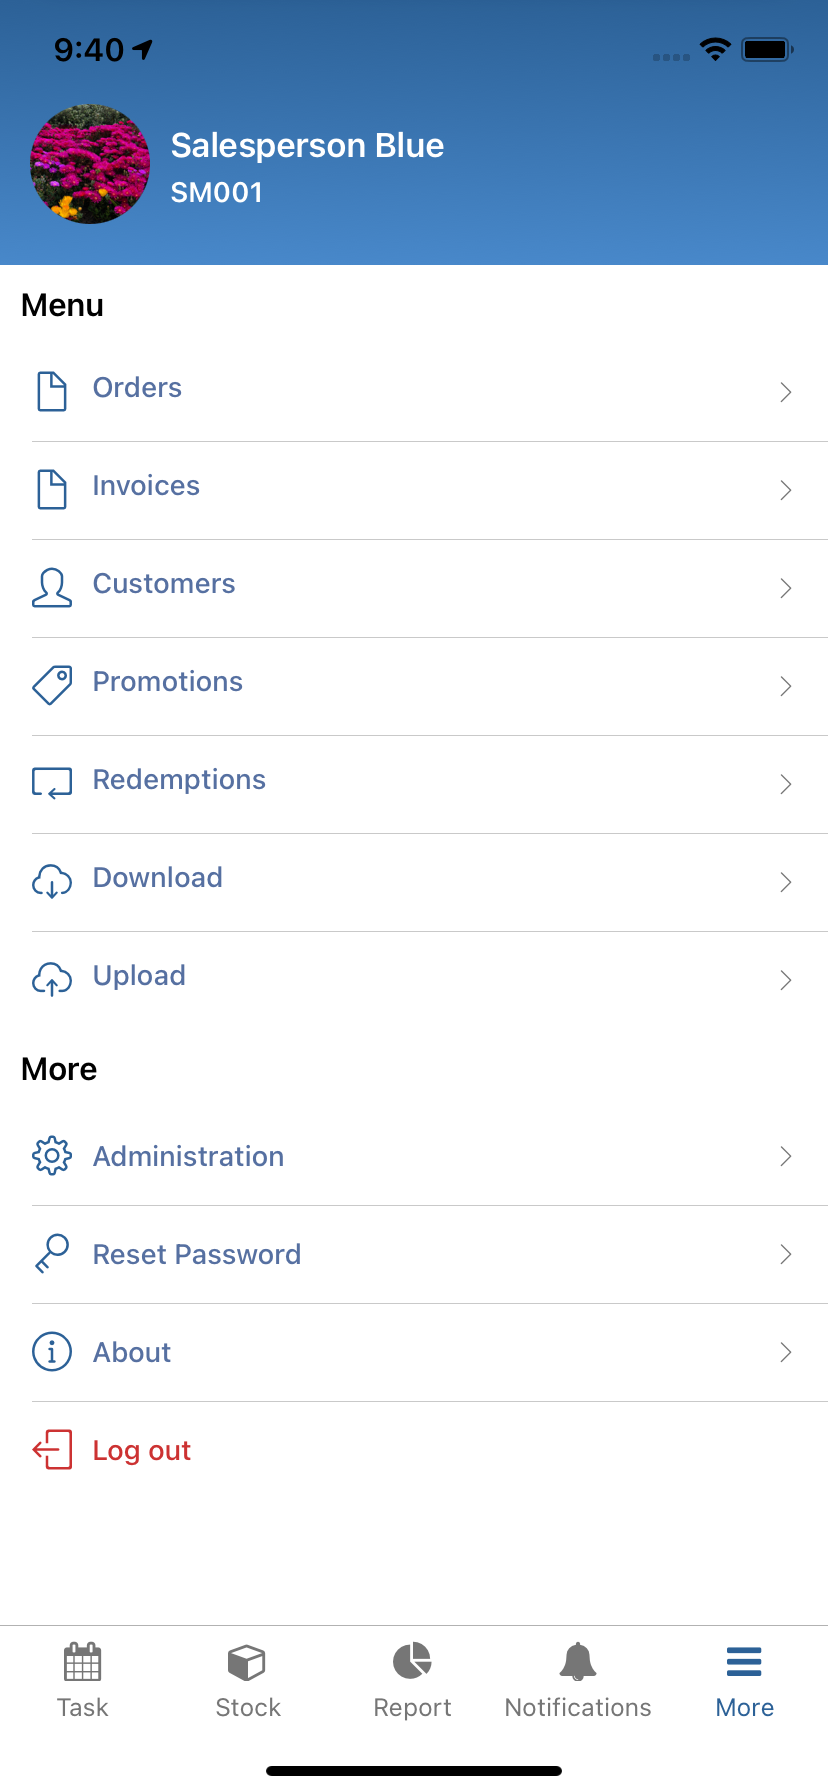Open the Invoices menu item

click(x=146, y=486)
